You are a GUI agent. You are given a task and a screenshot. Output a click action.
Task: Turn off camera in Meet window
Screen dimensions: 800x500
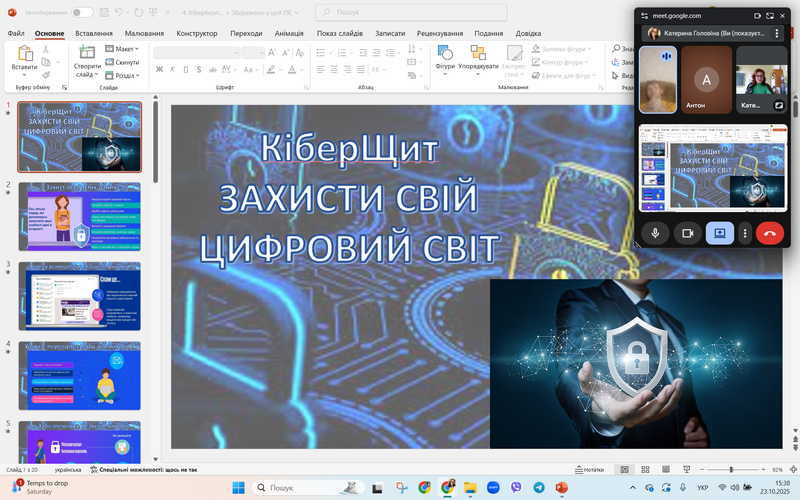pyautogui.click(x=686, y=233)
